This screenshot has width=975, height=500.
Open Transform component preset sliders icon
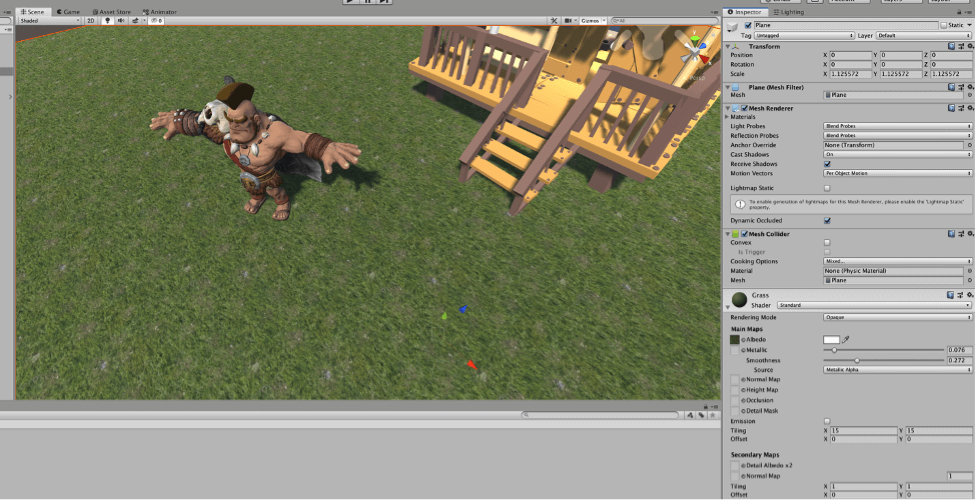tap(961, 47)
